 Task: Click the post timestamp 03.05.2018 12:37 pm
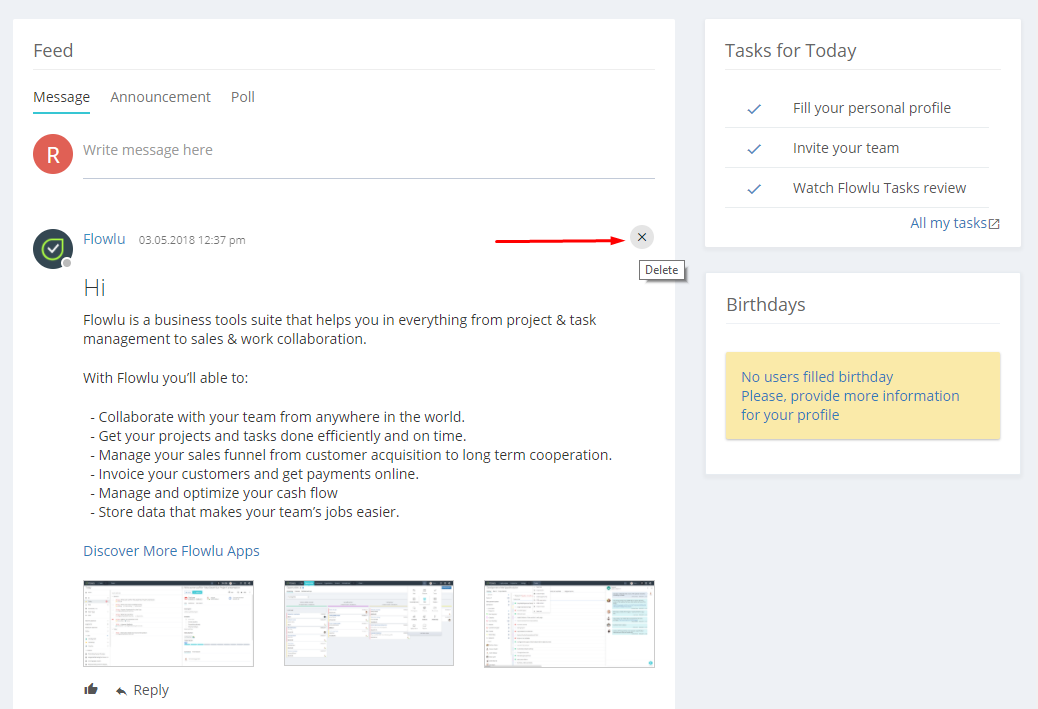(x=192, y=240)
